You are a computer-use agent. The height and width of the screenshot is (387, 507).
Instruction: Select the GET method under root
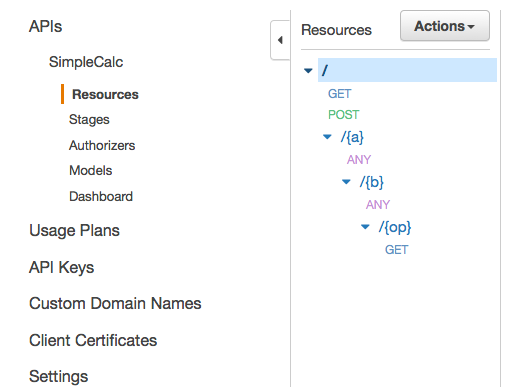(x=339, y=94)
